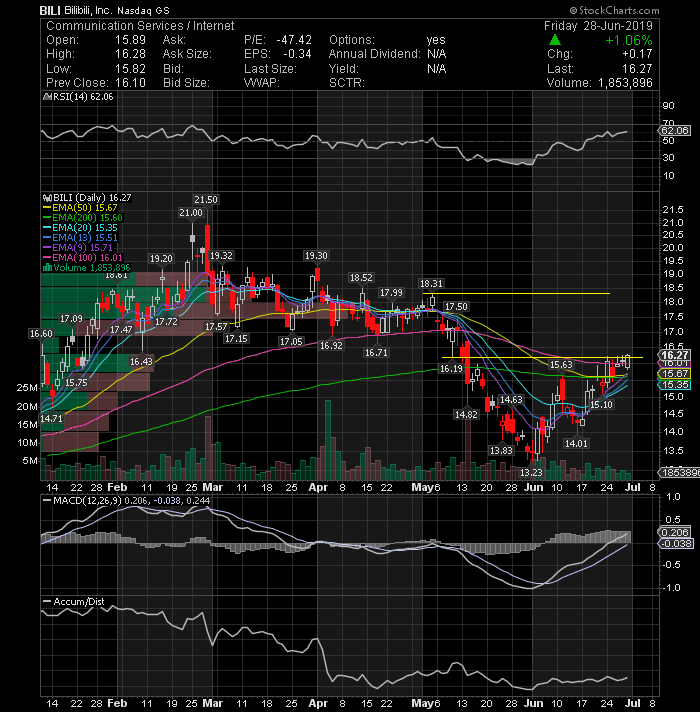This screenshot has height=712, width=700.
Task: Click the 19.20 price annotation in February
Action: click(161, 258)
